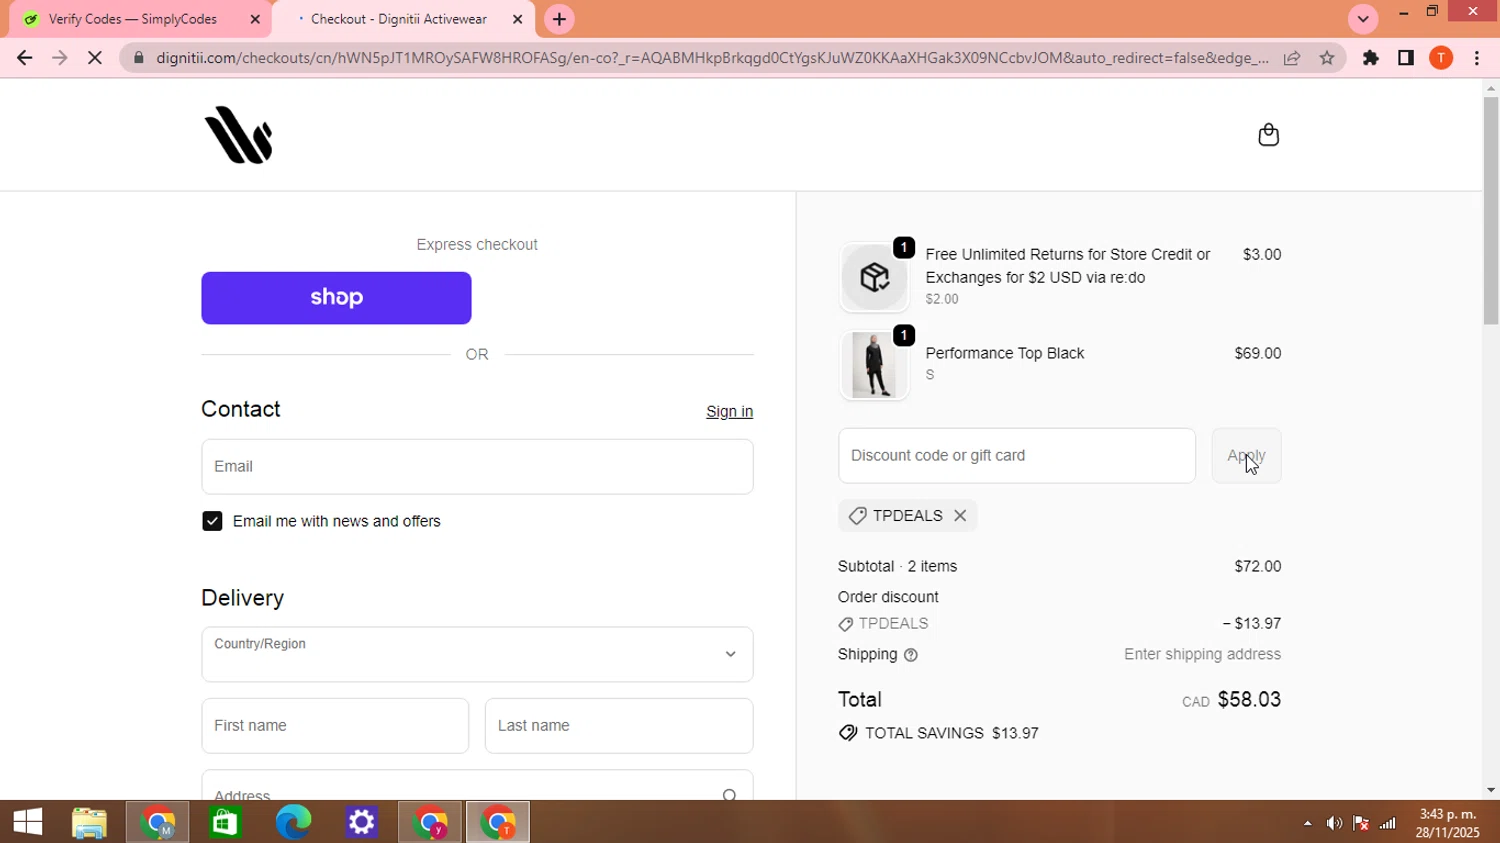Click the page vertical scrollbar thumb

click(1491, 212)
